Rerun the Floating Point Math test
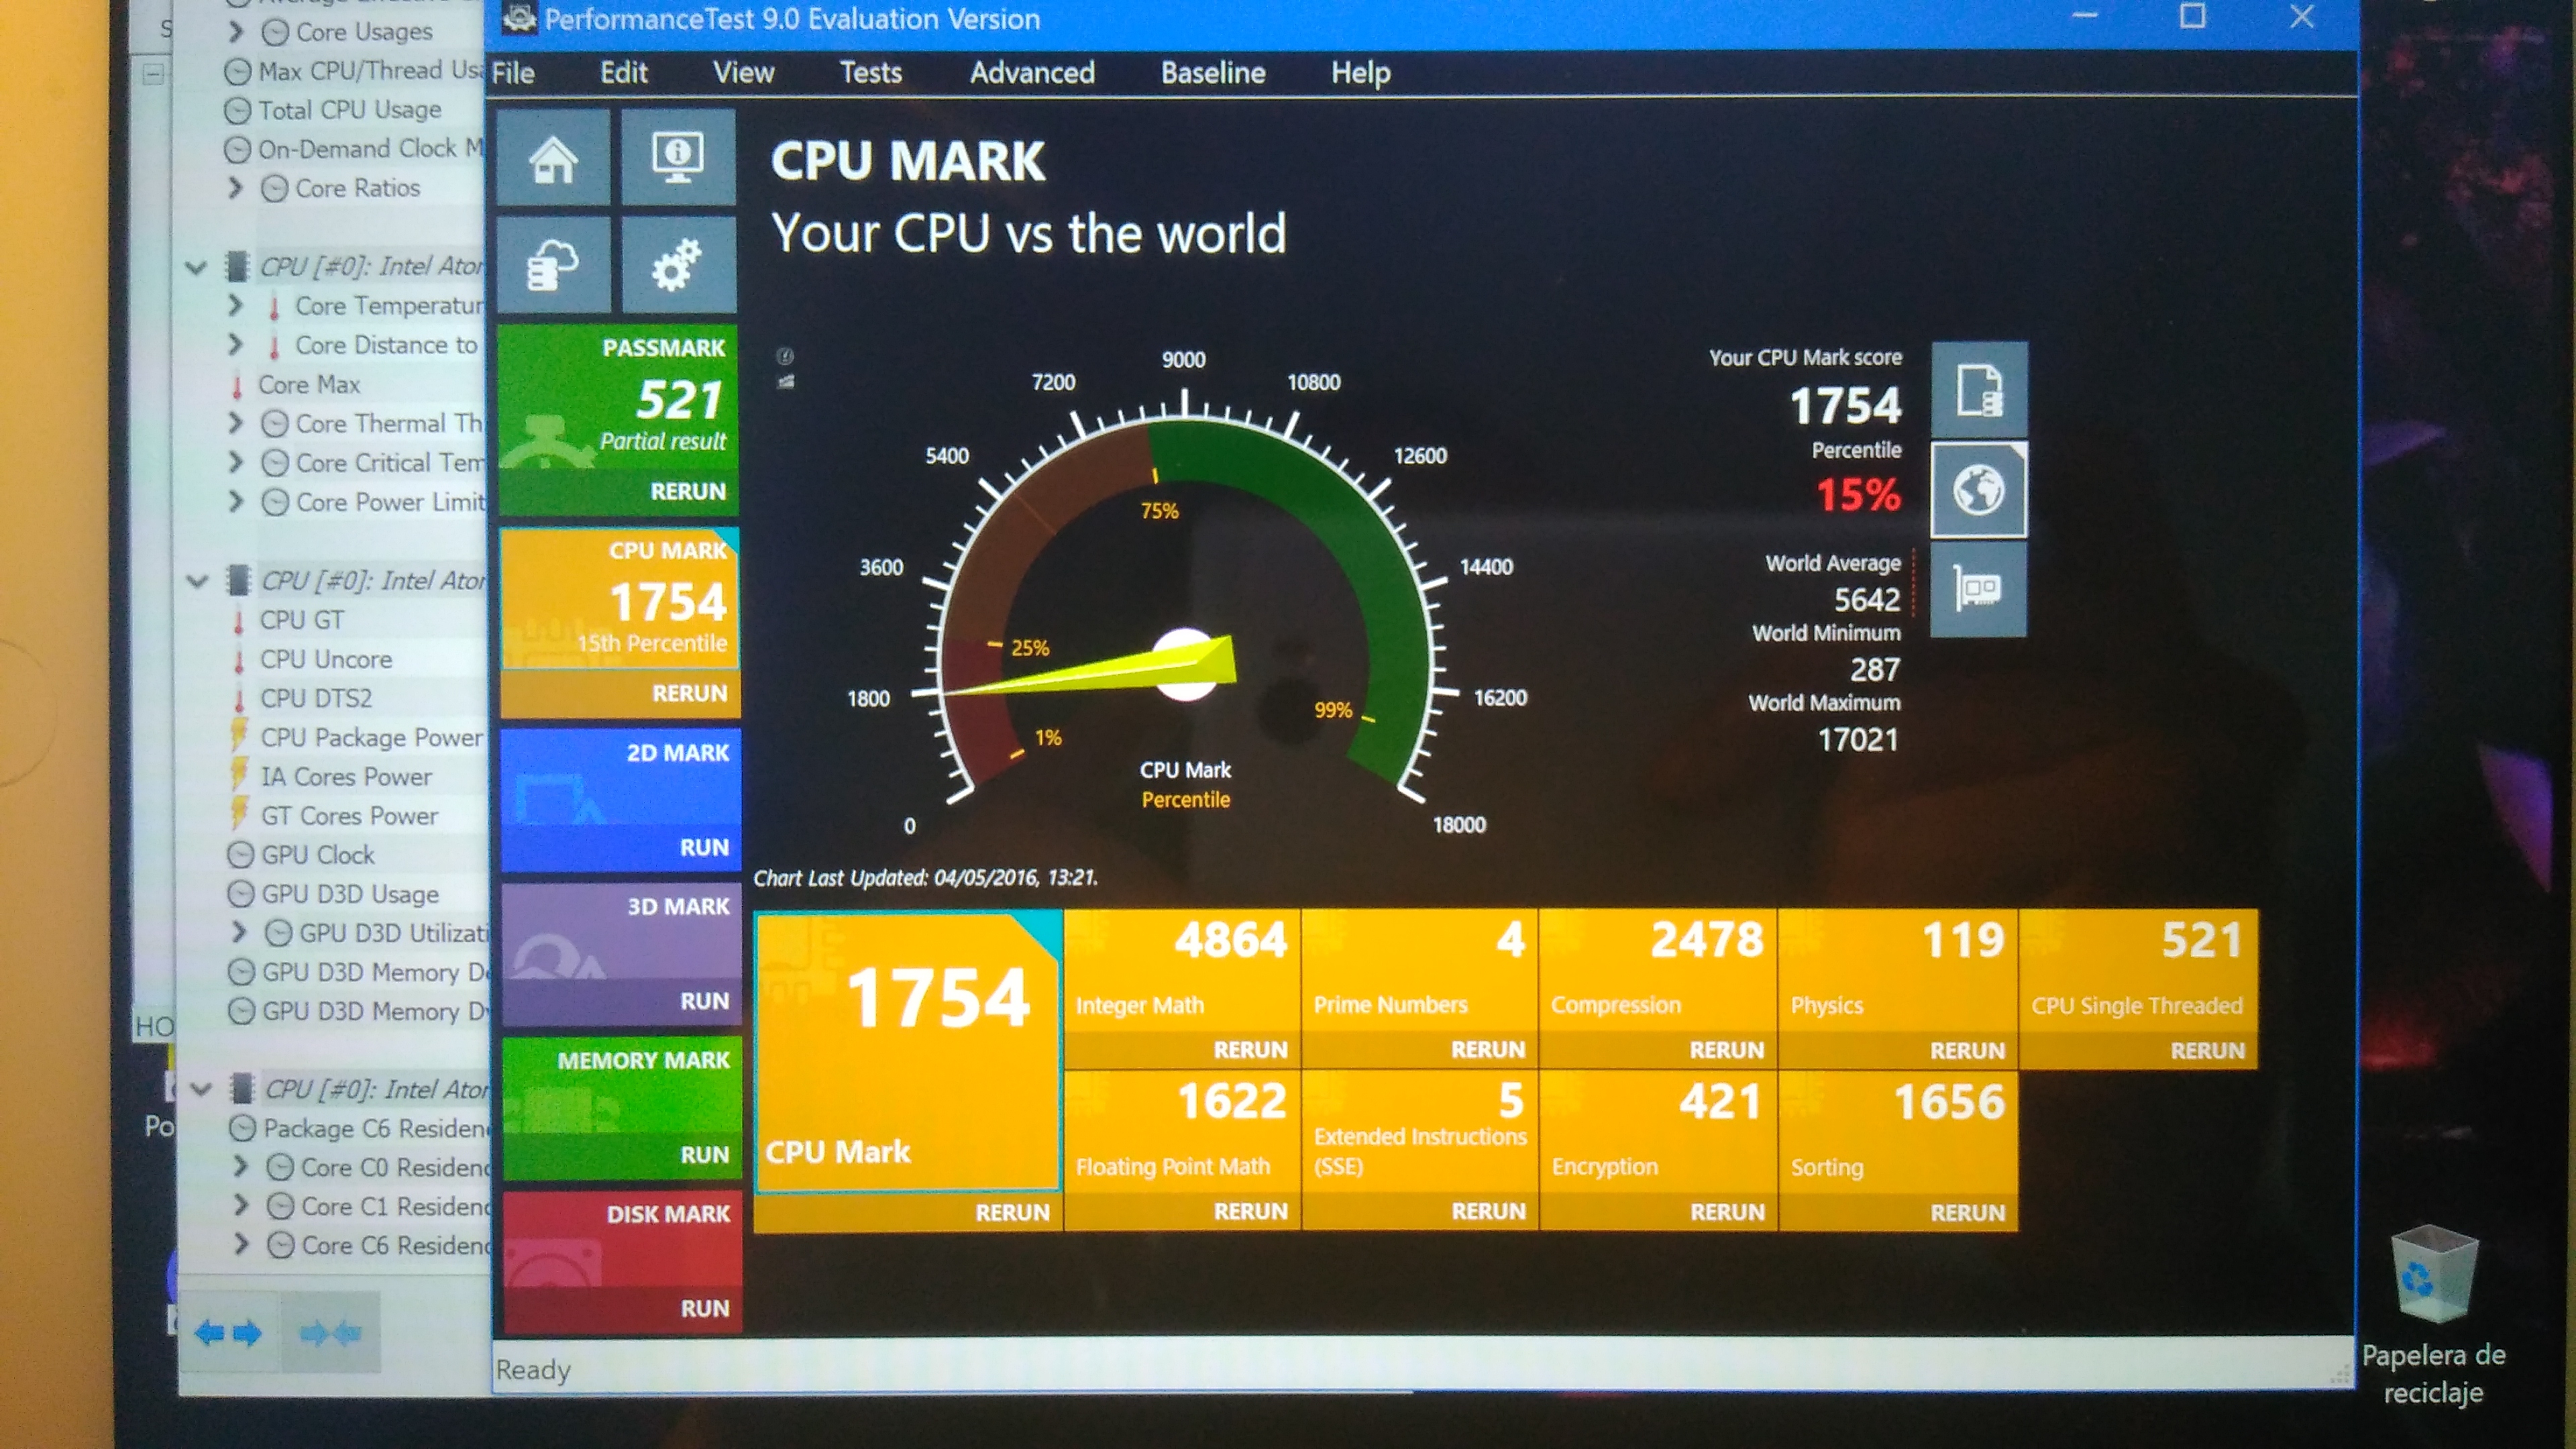2576x1449 pixels. click(1250, 1211)
